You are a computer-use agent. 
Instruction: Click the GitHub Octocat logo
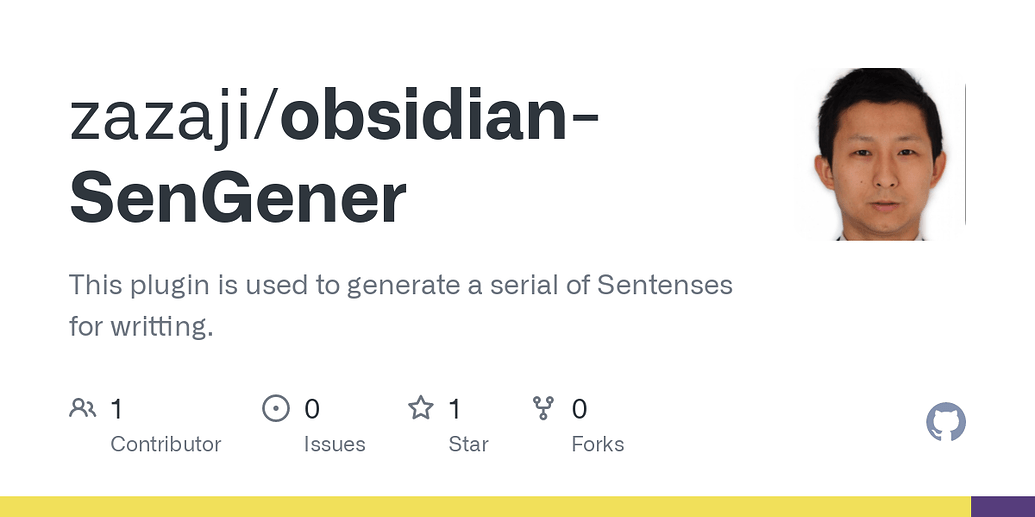tap(946, 423)
